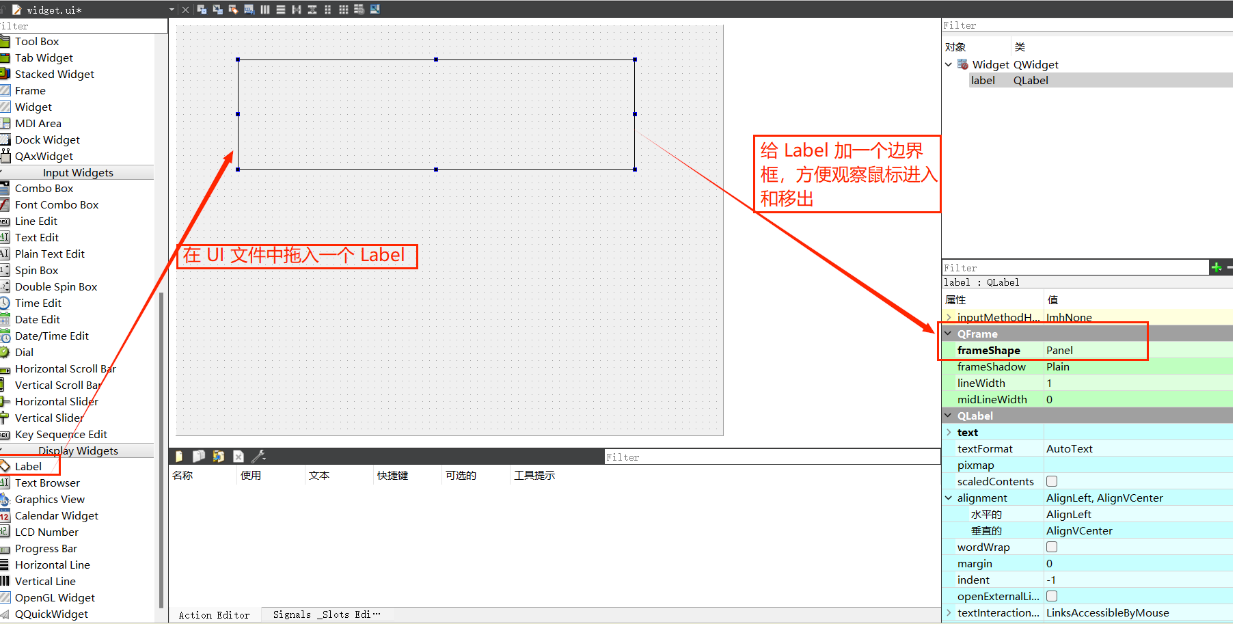This screenshot has width=1233, height=624.
Task: Switch to the Action Editor tab
Action: (214, 615)
